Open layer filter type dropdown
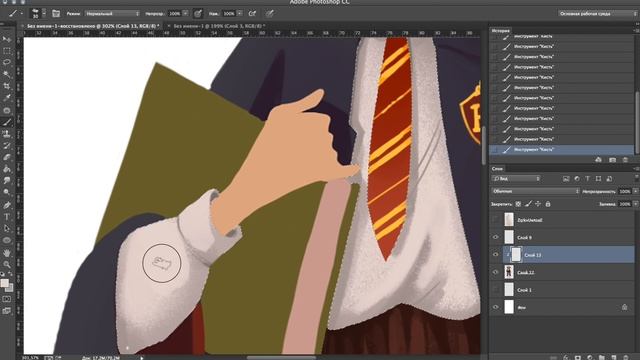640x360 pixels. click(x=516, y=179)
